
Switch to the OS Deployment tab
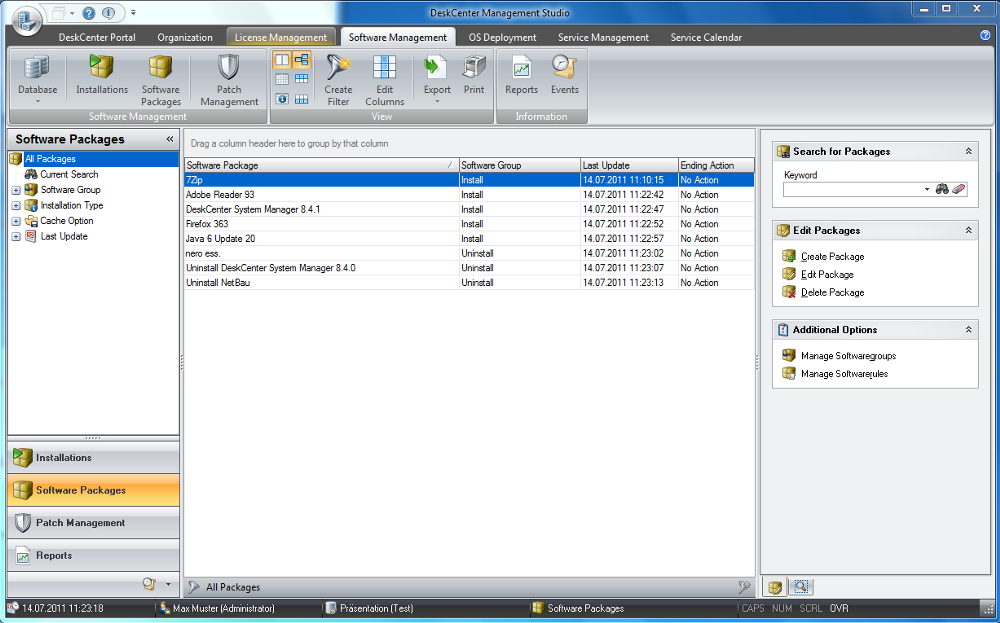pyautogui.click(x=502, y=37)
